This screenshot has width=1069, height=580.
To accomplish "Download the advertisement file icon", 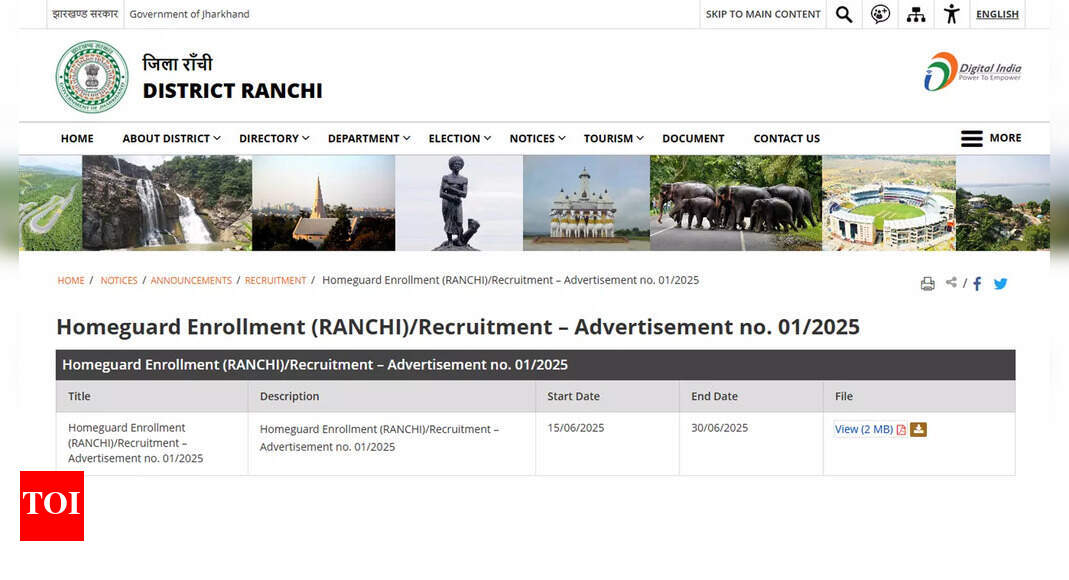I will pyautogui.click(x=918, y=430).
